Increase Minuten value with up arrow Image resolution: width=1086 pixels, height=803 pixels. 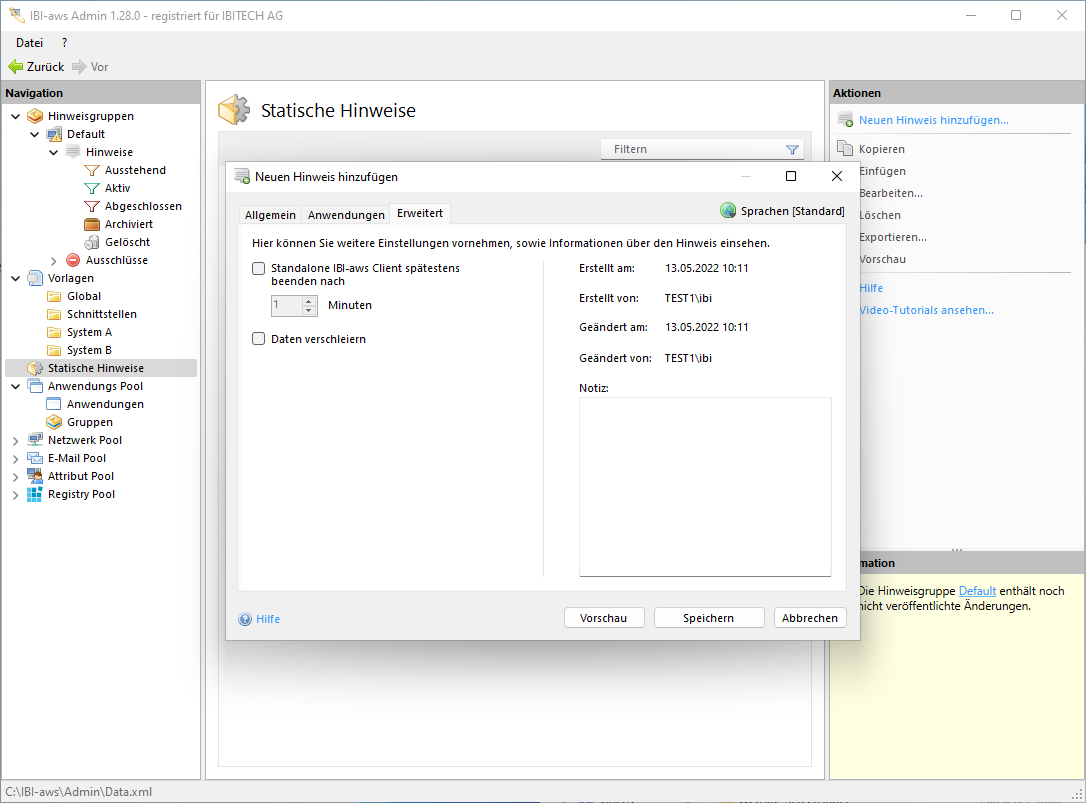coord(309,301)
